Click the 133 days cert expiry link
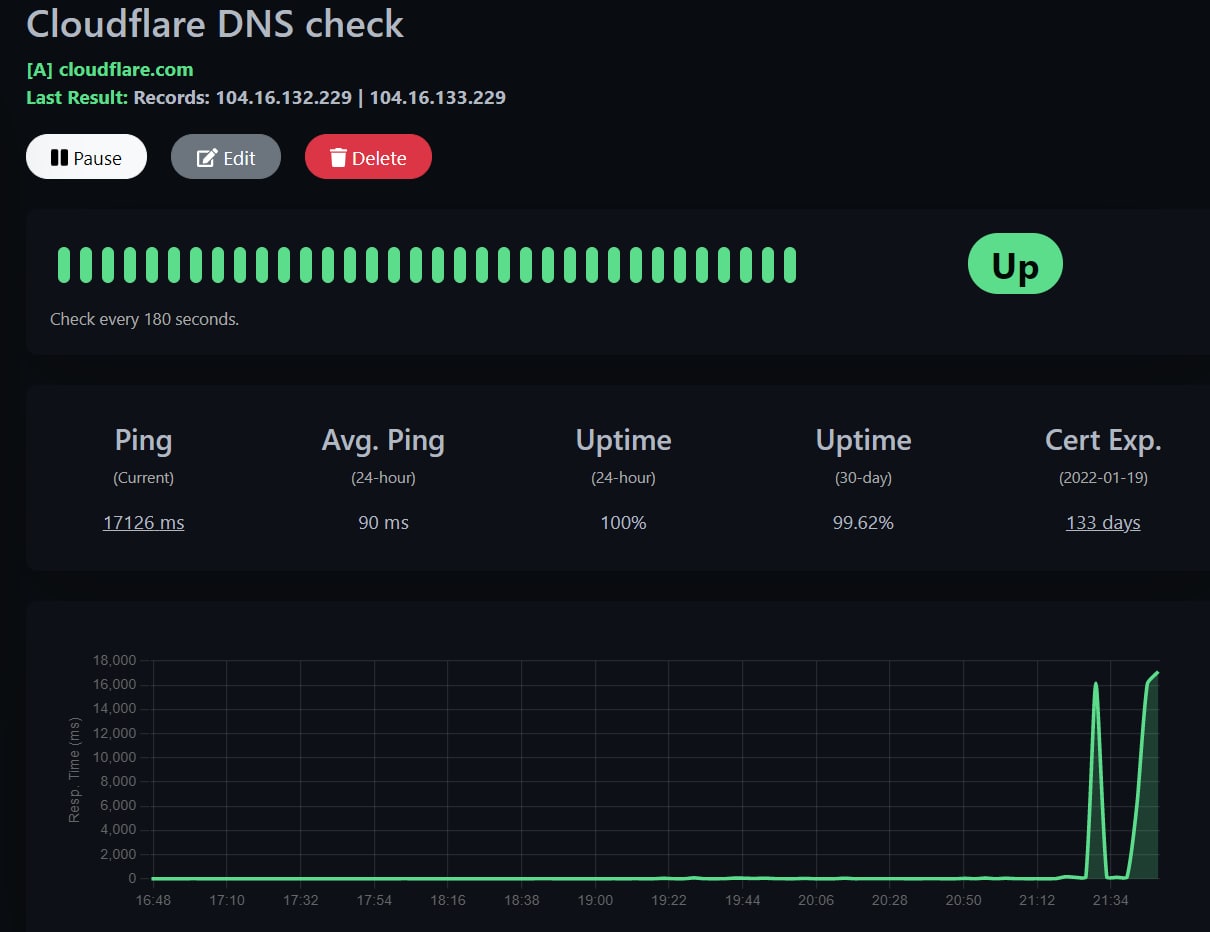This screenshot has width=1210, height=932. [x=1103, y=522]
